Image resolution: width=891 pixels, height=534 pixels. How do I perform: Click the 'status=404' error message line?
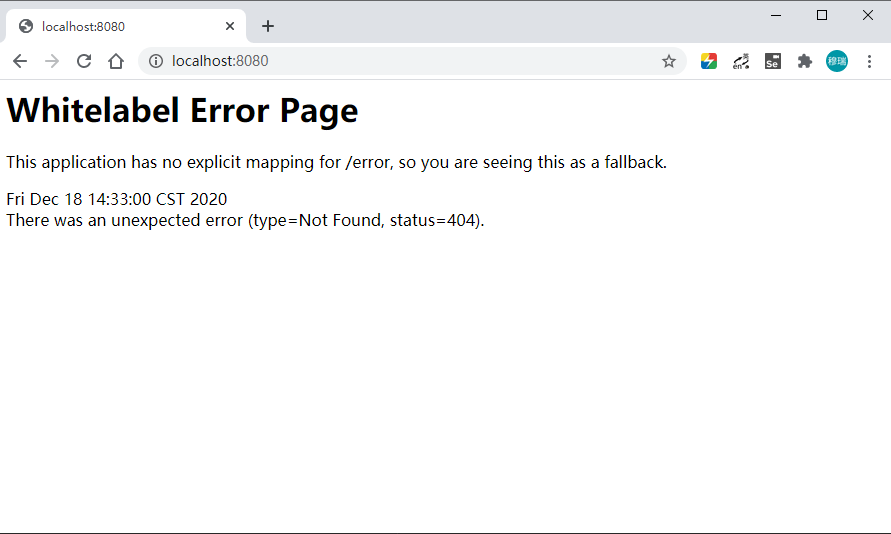tap(245, 220)
